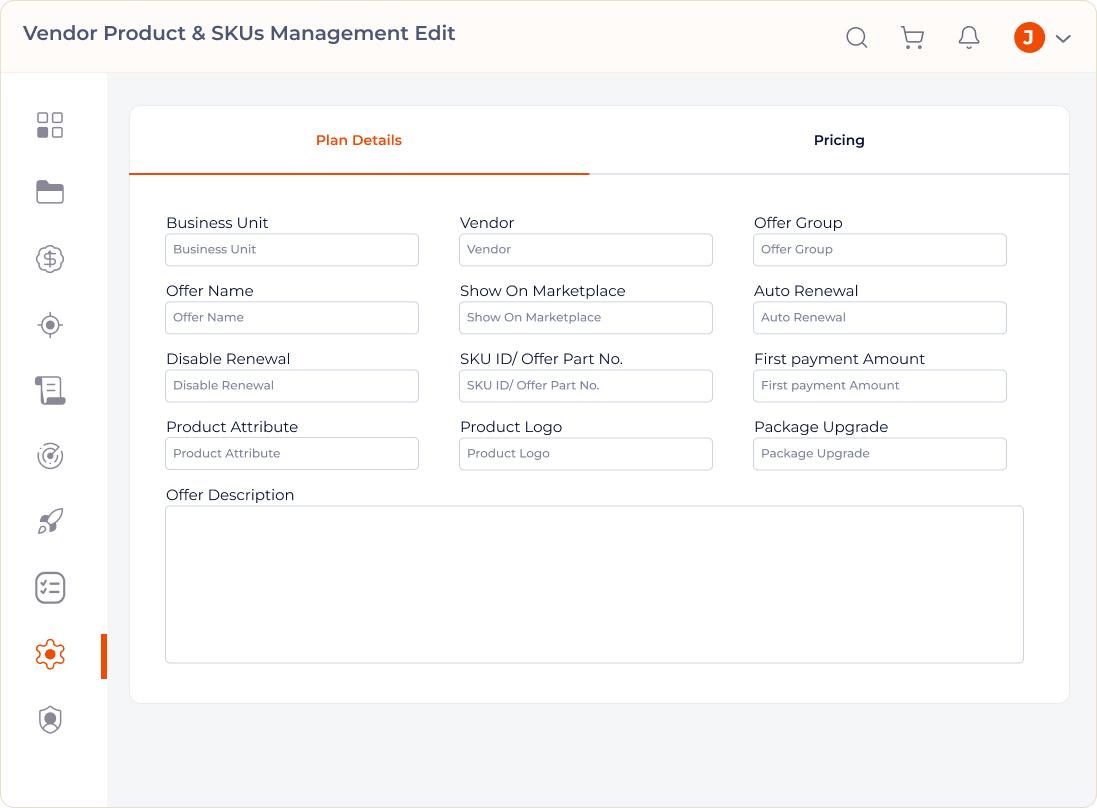Screen dimensions: 1097x808
Task: Click the 'Package Upgrade' label above its field
Action: (x=821, y=427)
